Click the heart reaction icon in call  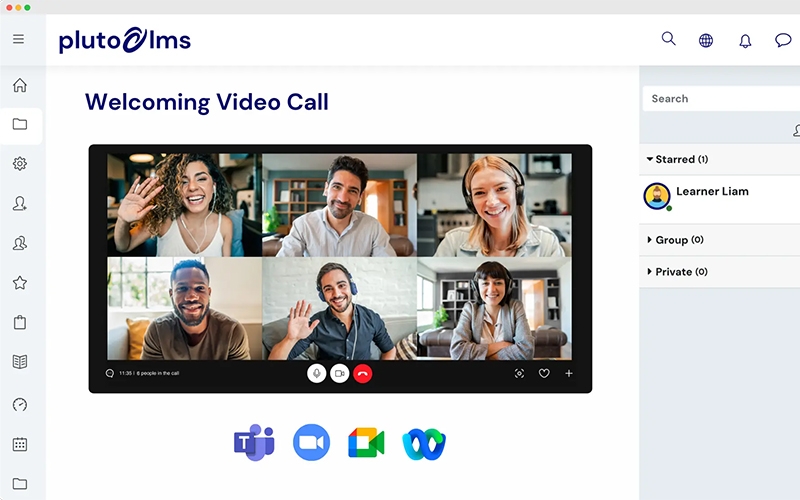point(544,373)
